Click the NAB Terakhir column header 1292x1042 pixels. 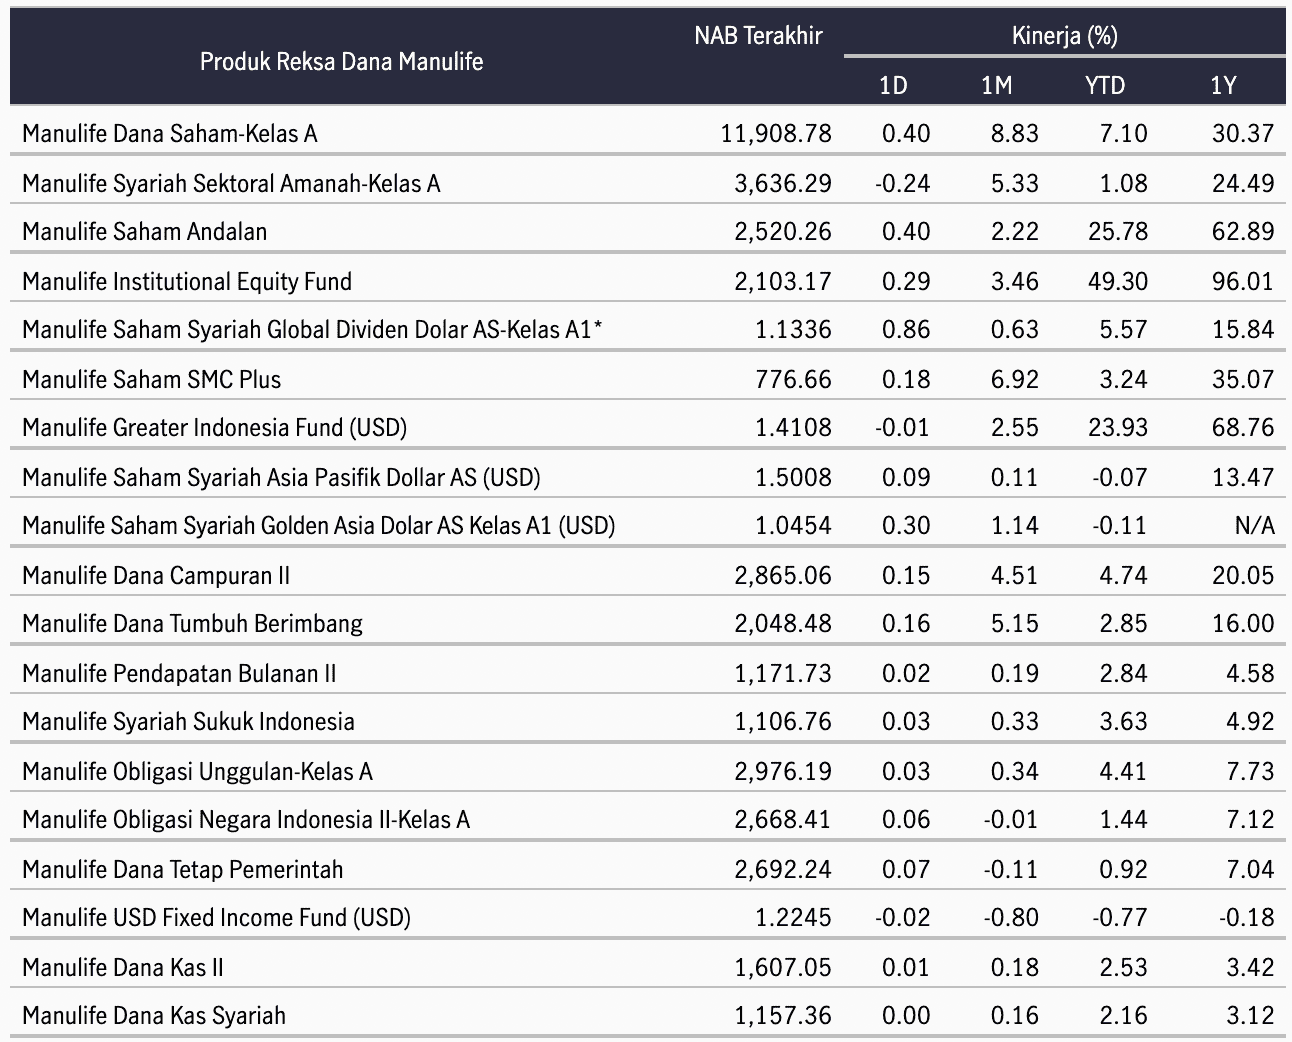point(758,37)
